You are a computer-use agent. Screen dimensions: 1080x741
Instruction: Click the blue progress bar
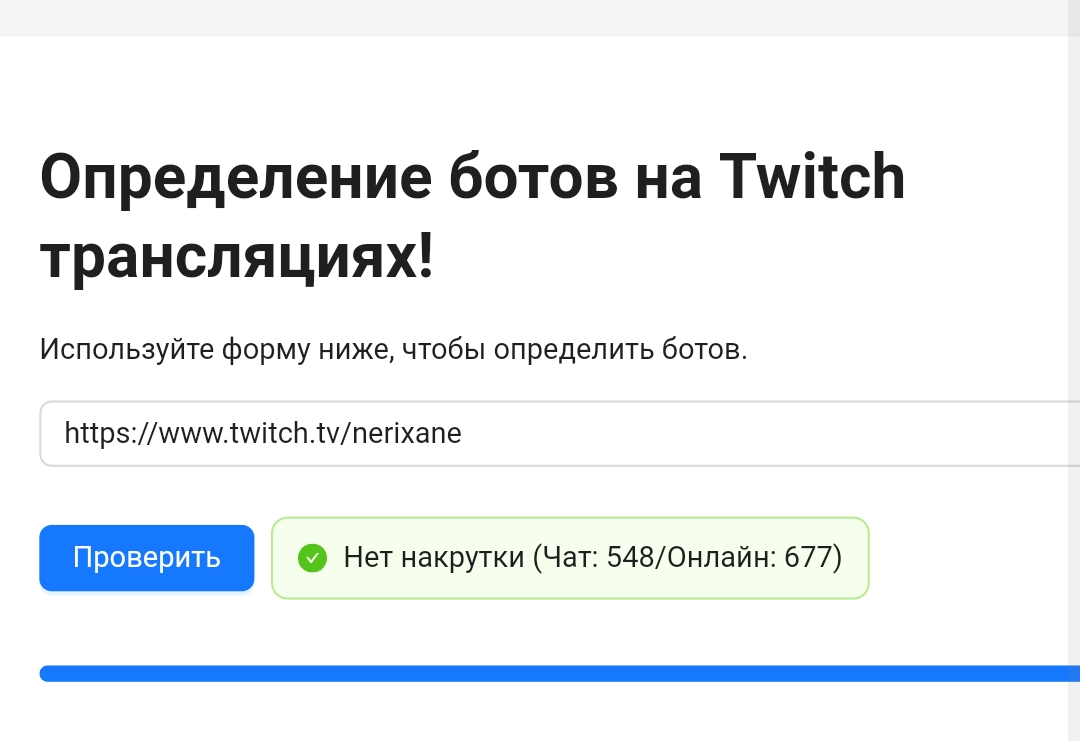pyautogui.click(x=559, y=674)
